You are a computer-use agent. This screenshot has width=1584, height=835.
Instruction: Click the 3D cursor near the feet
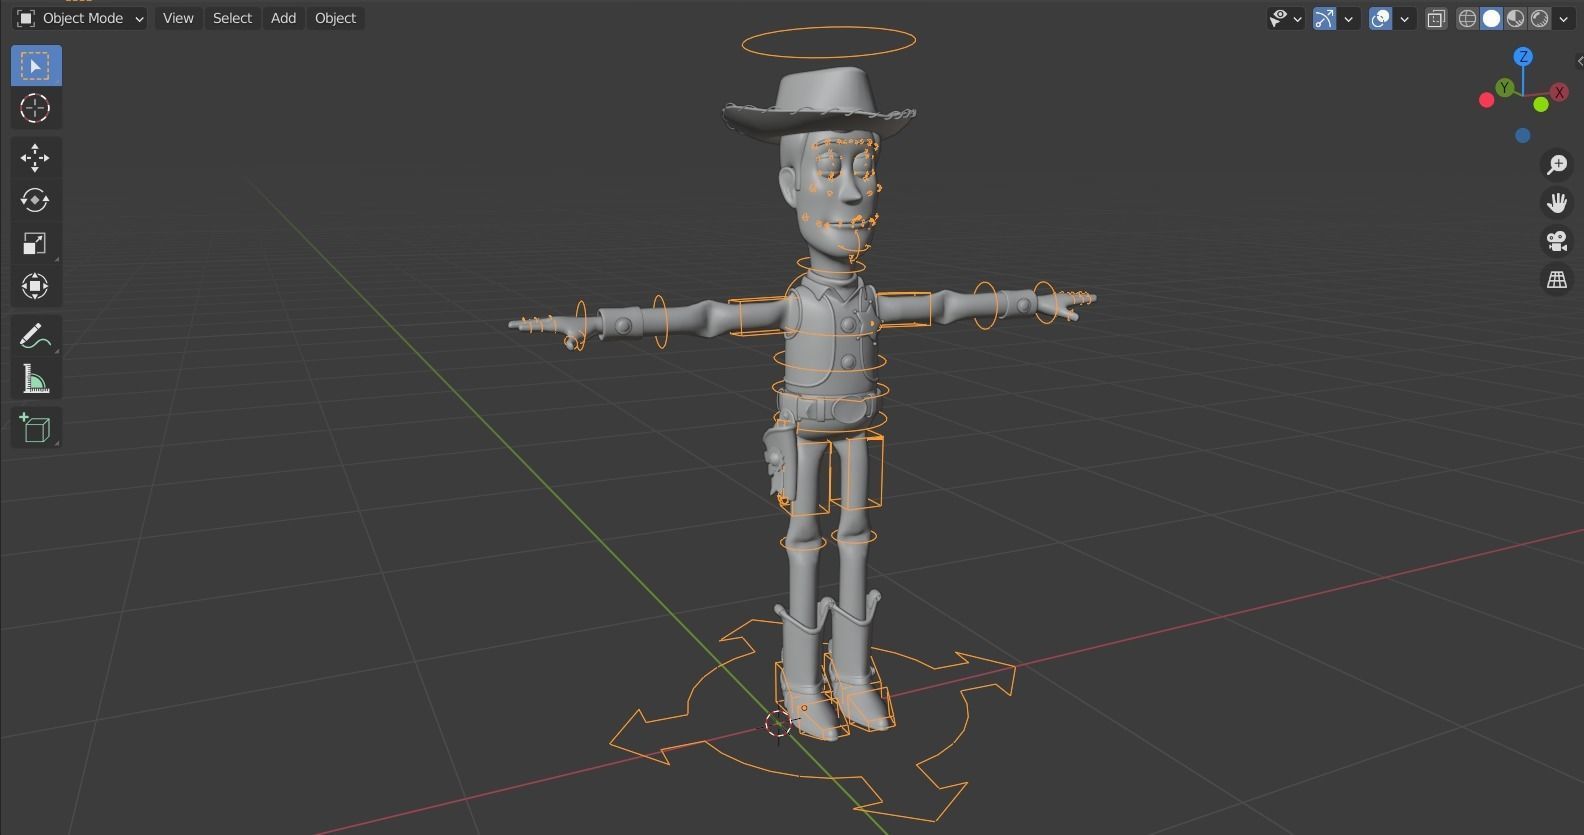point(778,723)
